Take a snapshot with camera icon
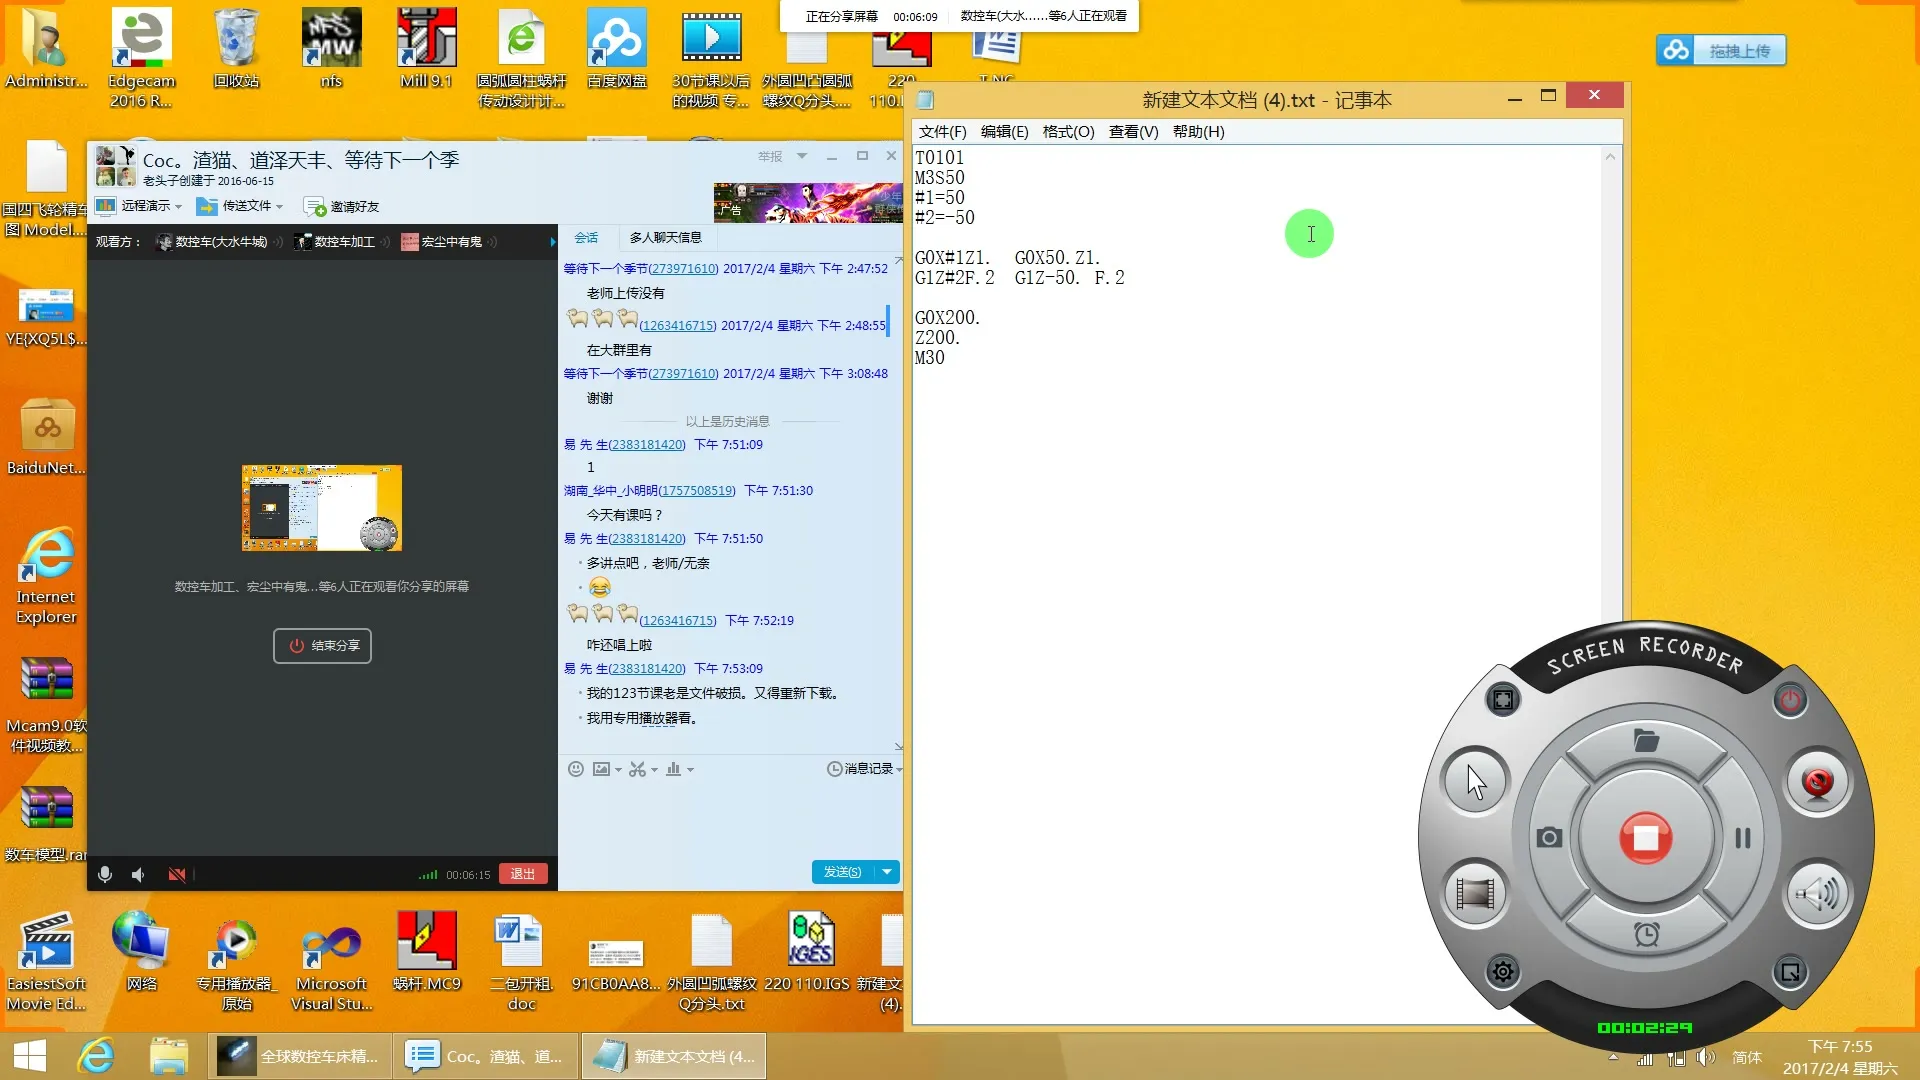1920x1080 pixels. 1549,838
